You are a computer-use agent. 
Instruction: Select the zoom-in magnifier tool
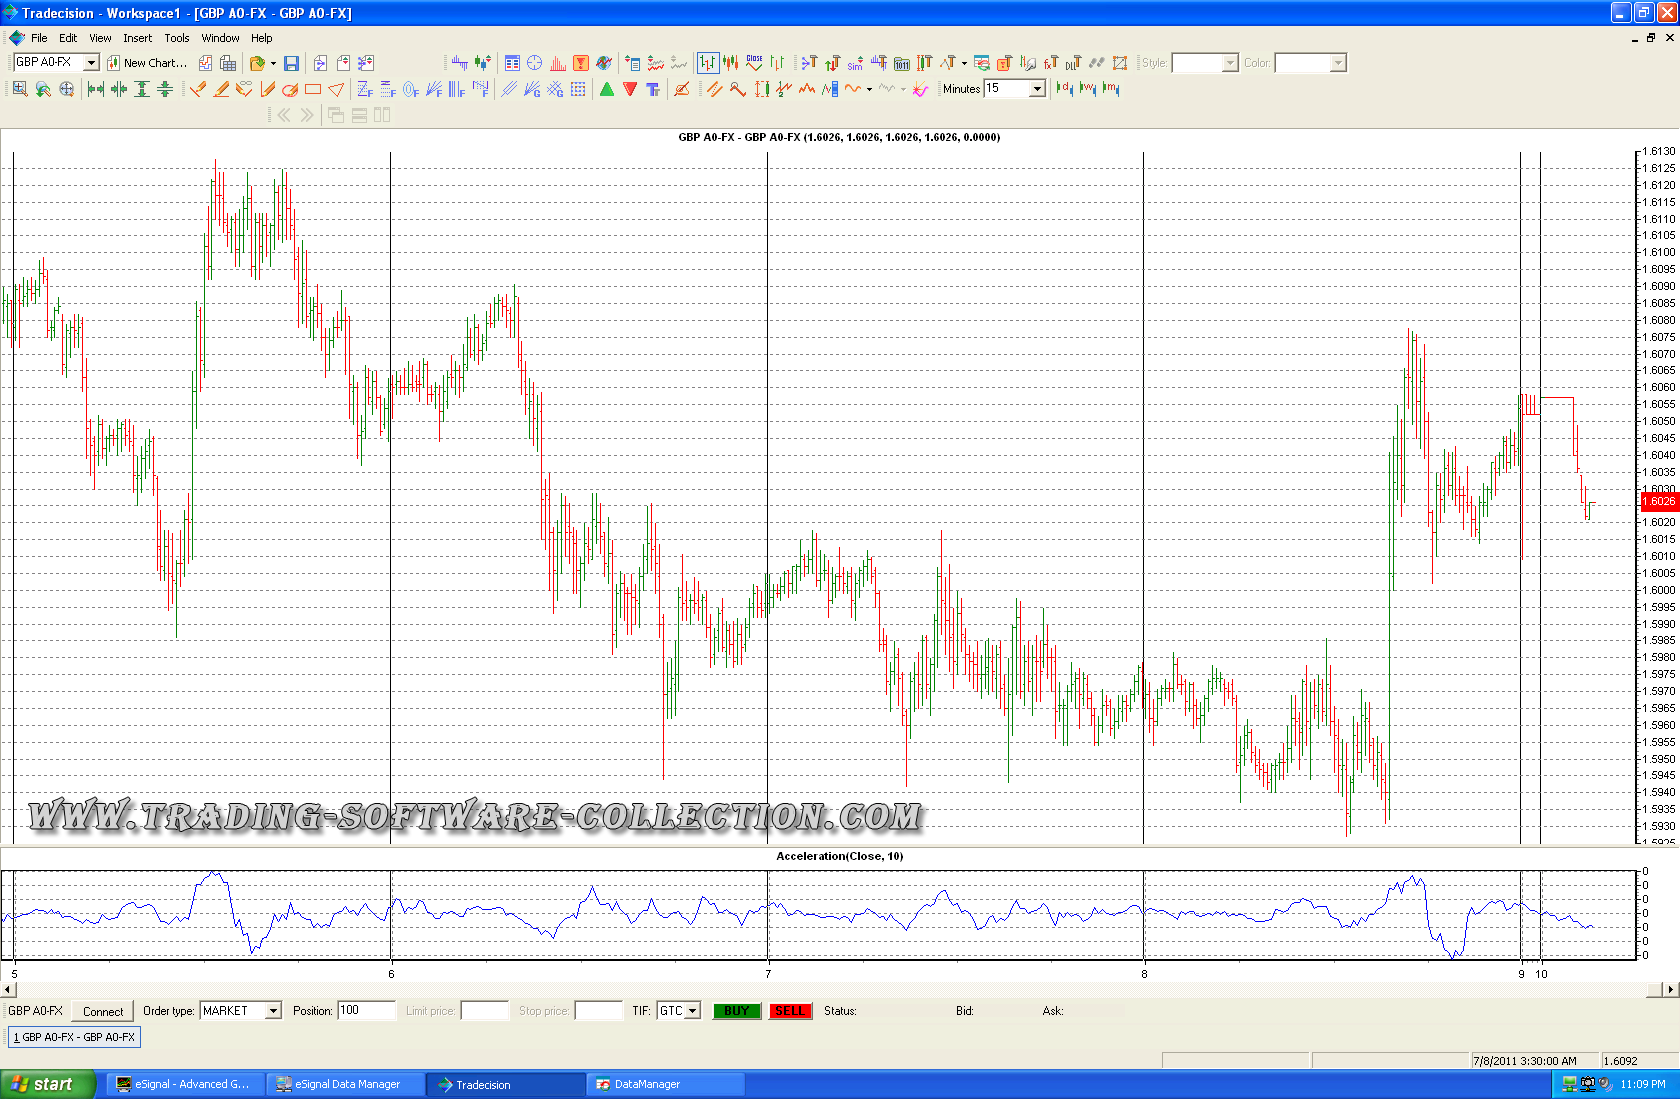coord(20,89)
